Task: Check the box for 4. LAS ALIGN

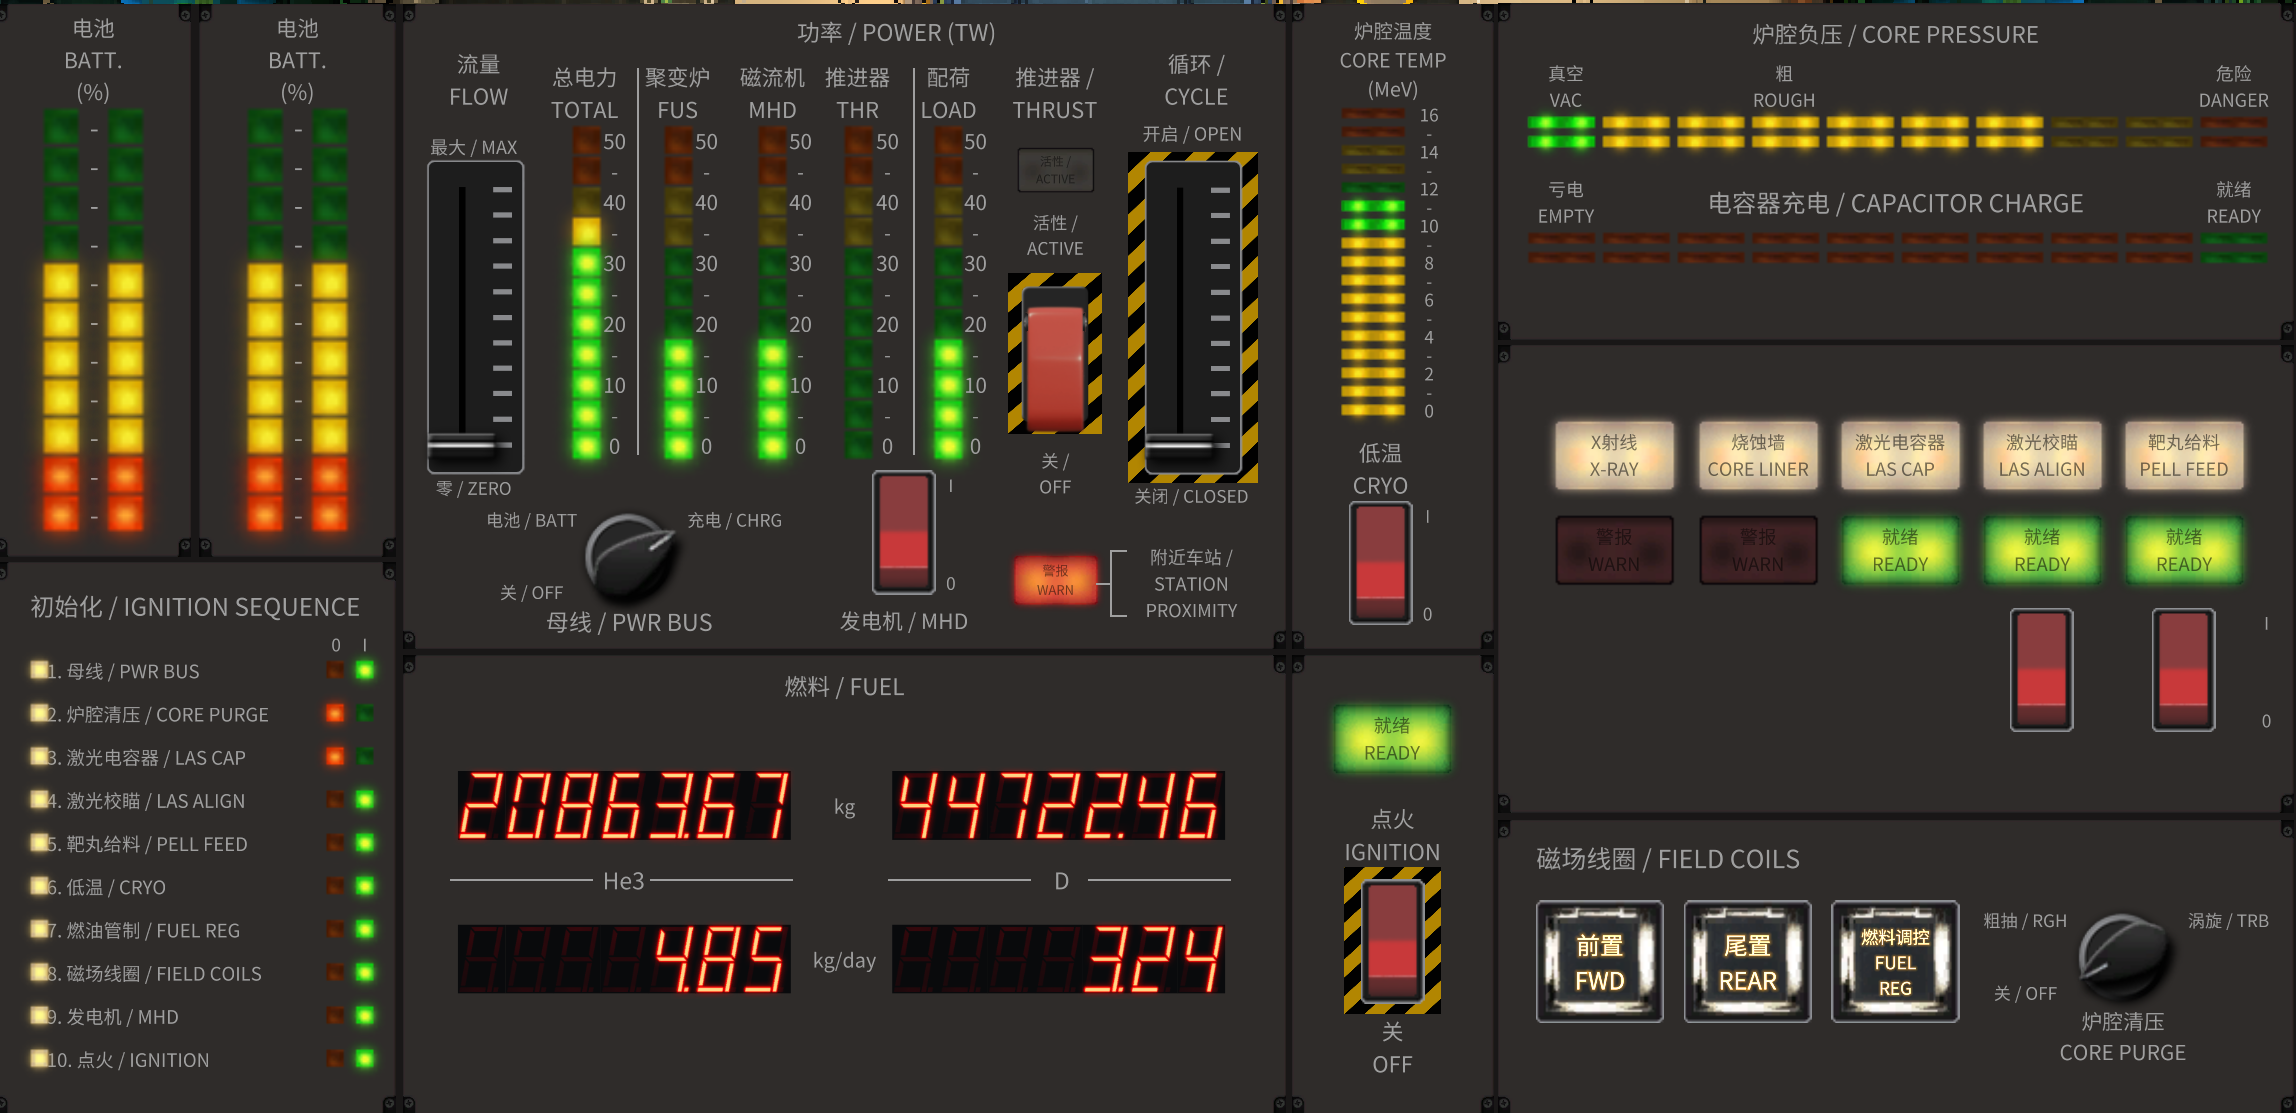Action: coord(39,799)
